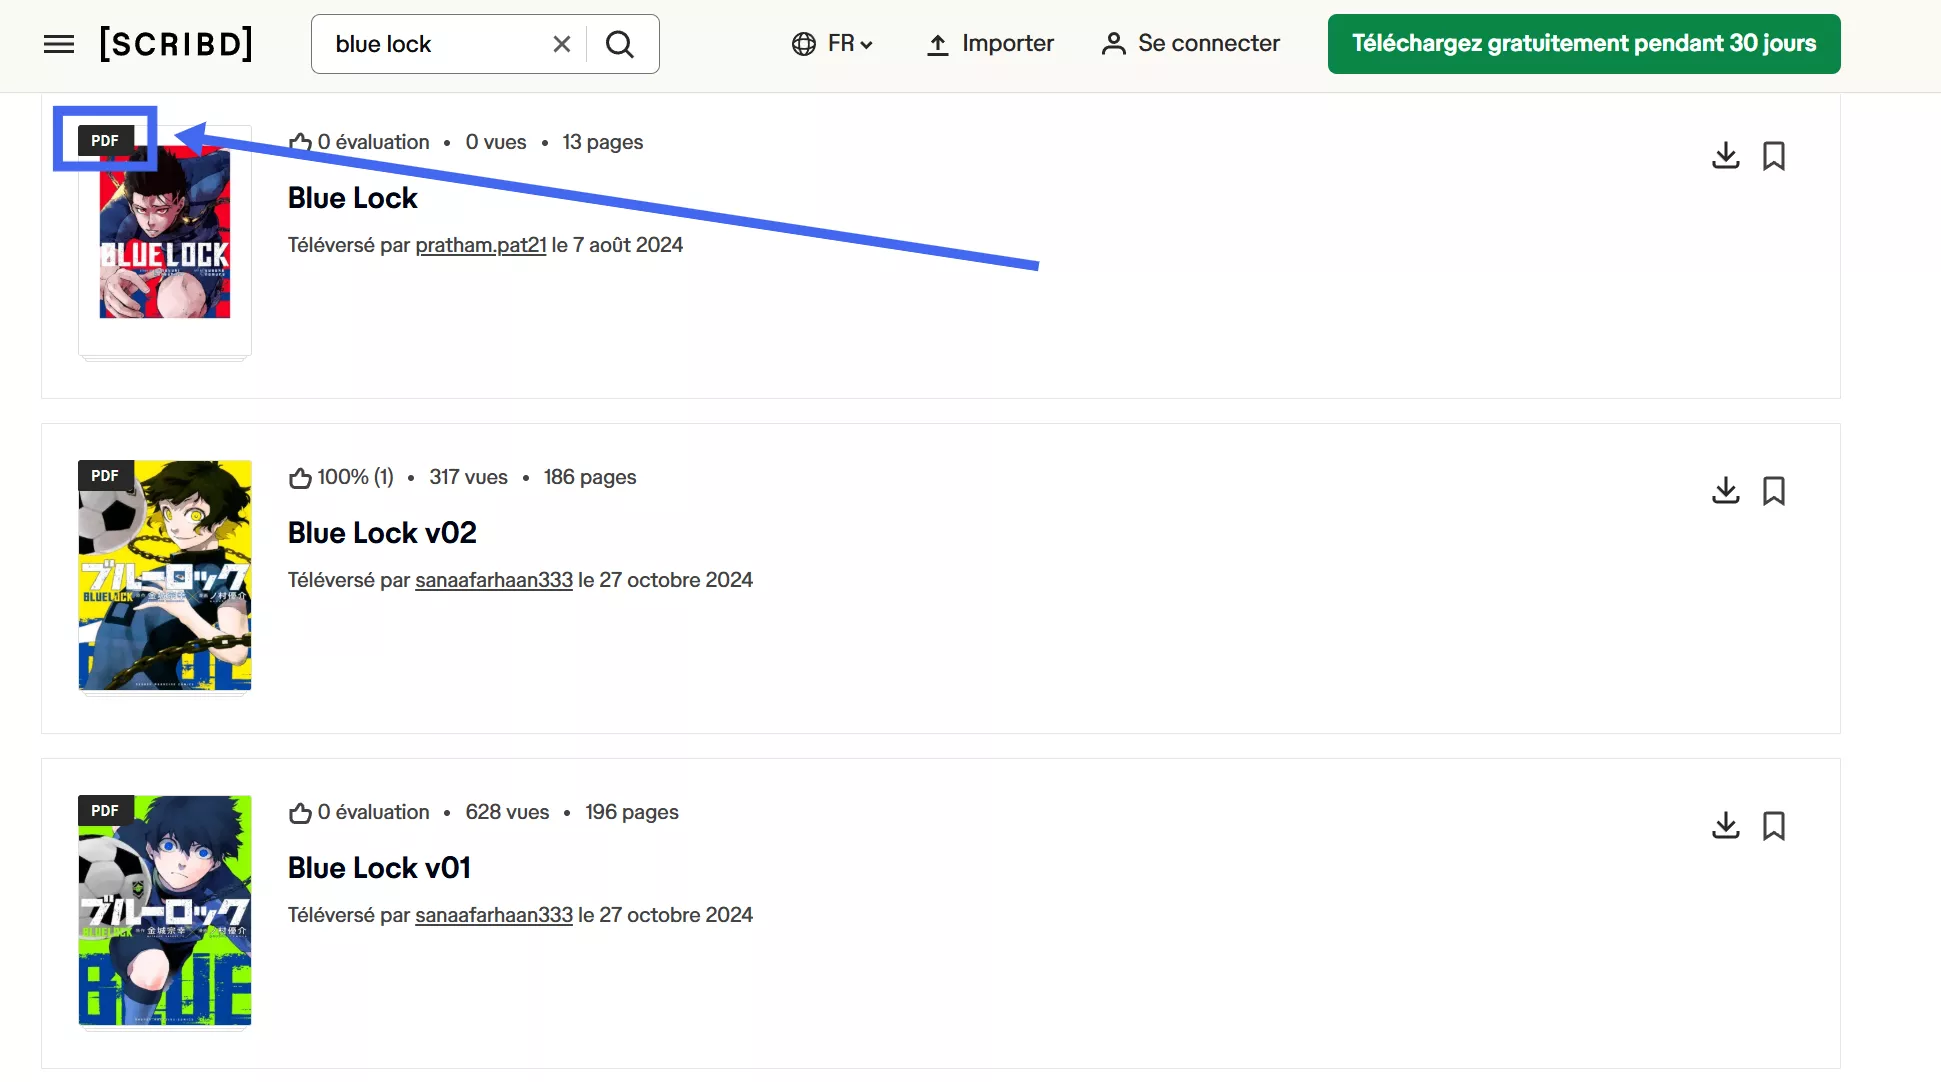Download the Blue Lock 13-page document
Image resolution: width=1941 pixels, height=1082 pixels.
pos(1726,156)
